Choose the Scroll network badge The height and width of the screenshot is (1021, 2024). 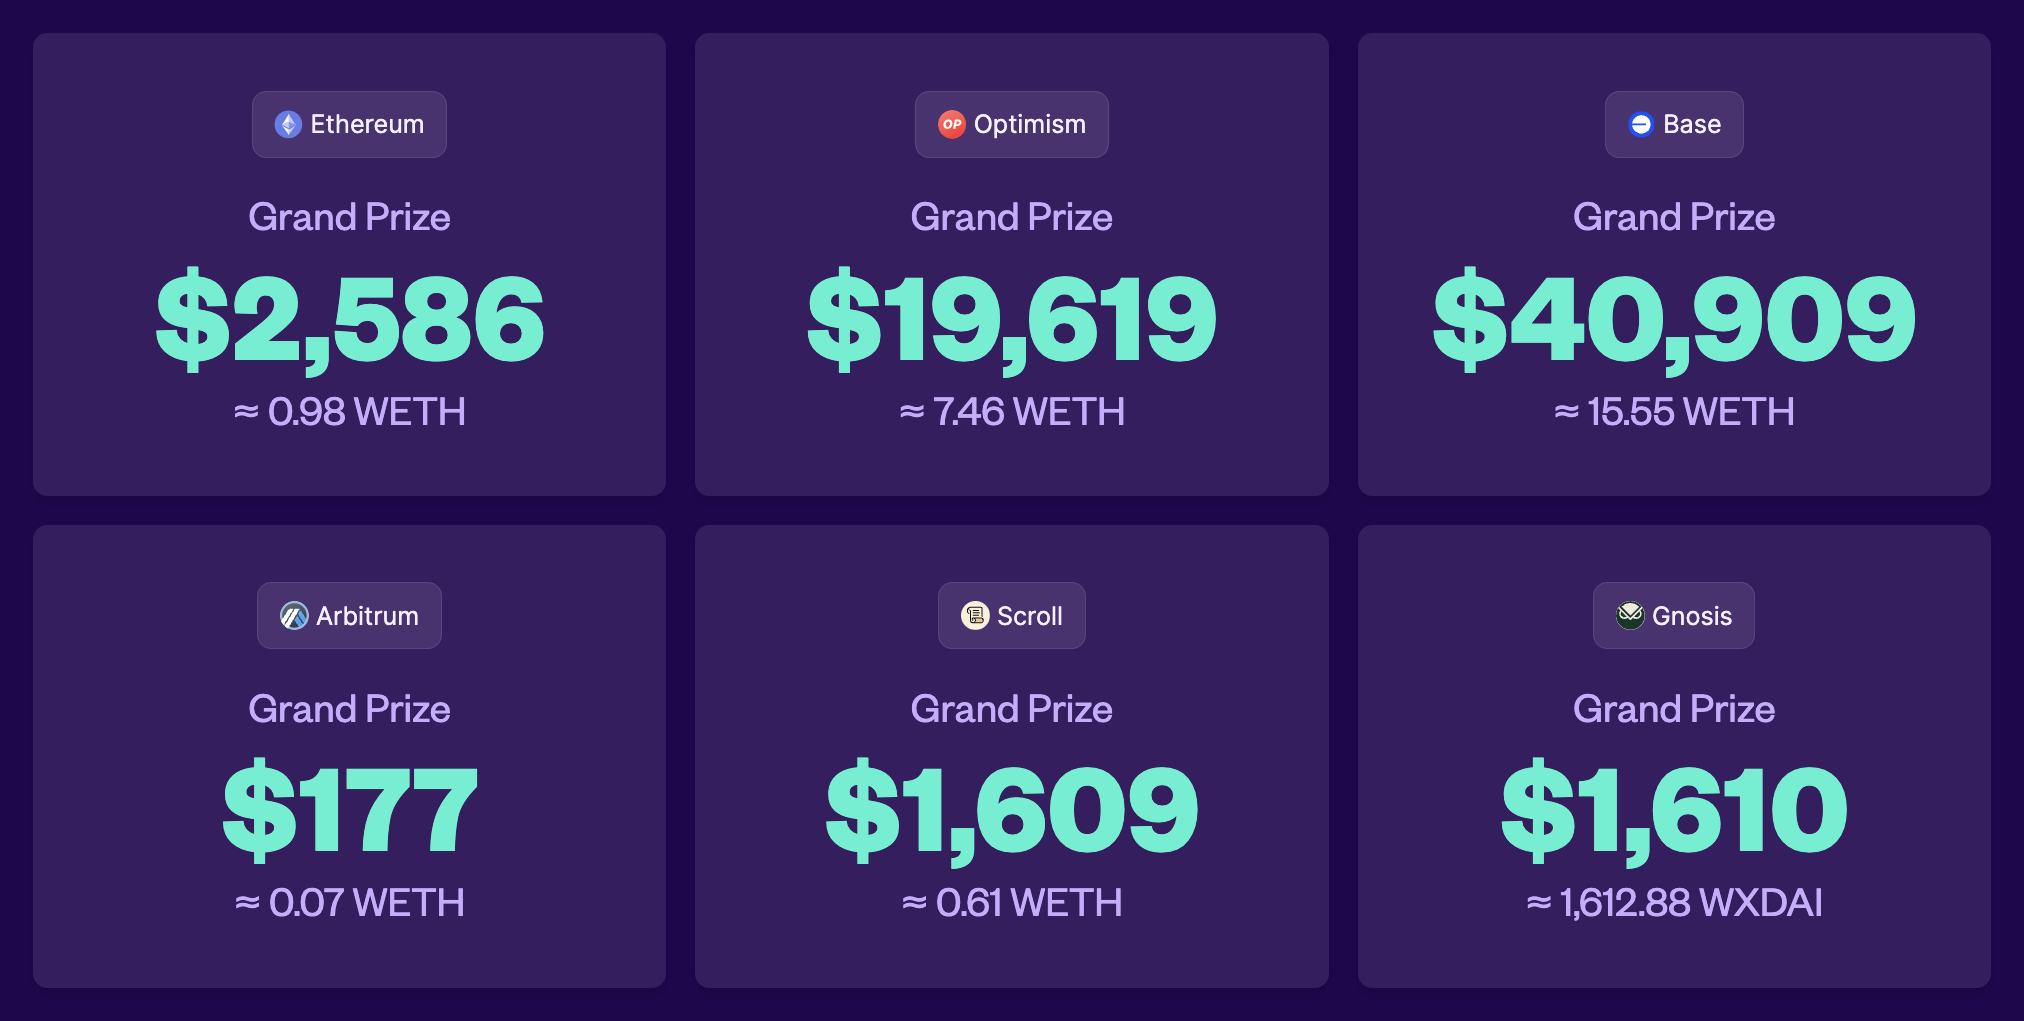(x=1012, y=616)
